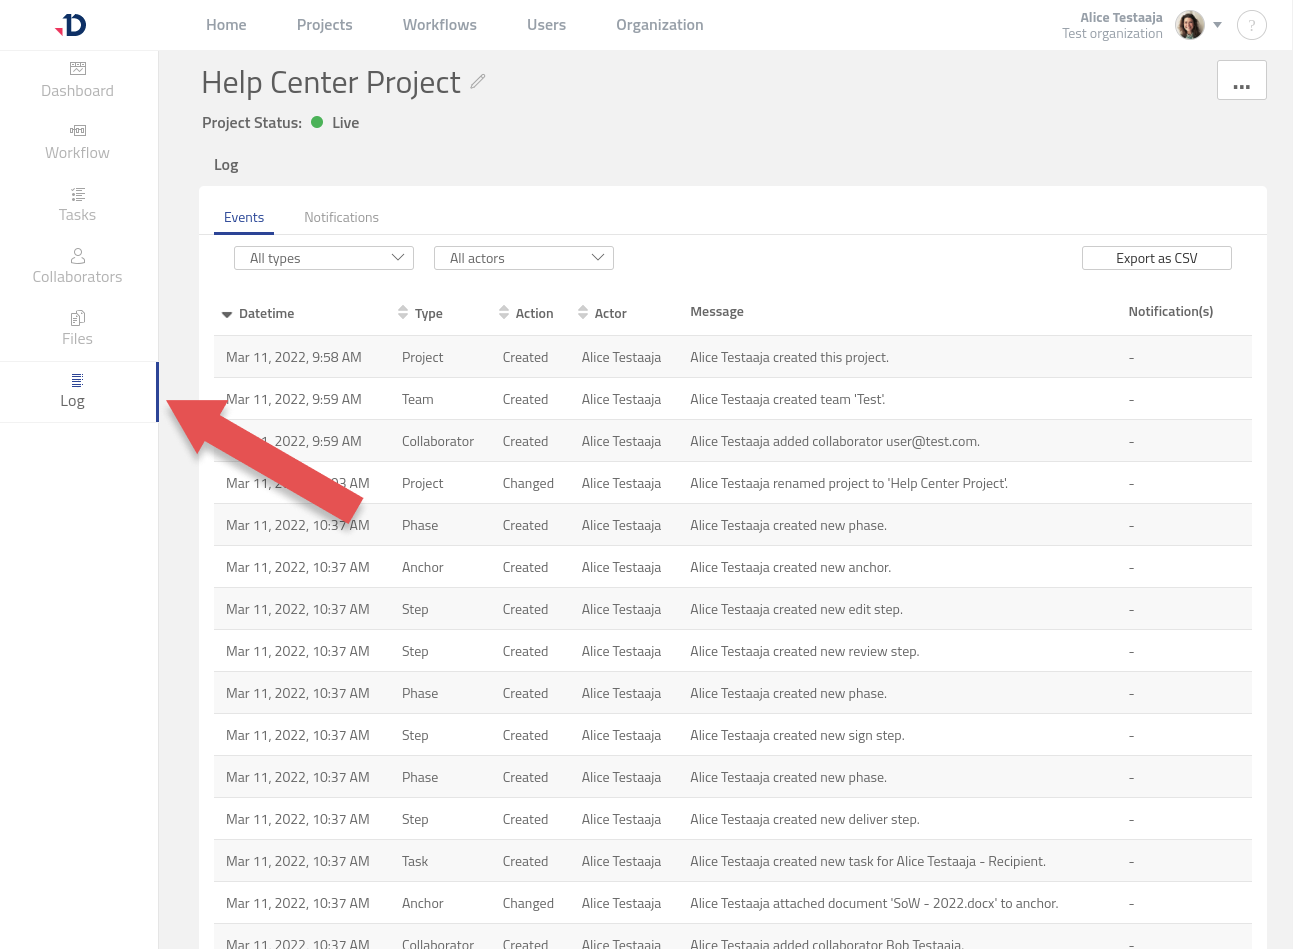Image resolution: width=1293 pixels, height=949 pixels.
Task: Open the Workflow sidebar icon
Action: tap(78, 131)
